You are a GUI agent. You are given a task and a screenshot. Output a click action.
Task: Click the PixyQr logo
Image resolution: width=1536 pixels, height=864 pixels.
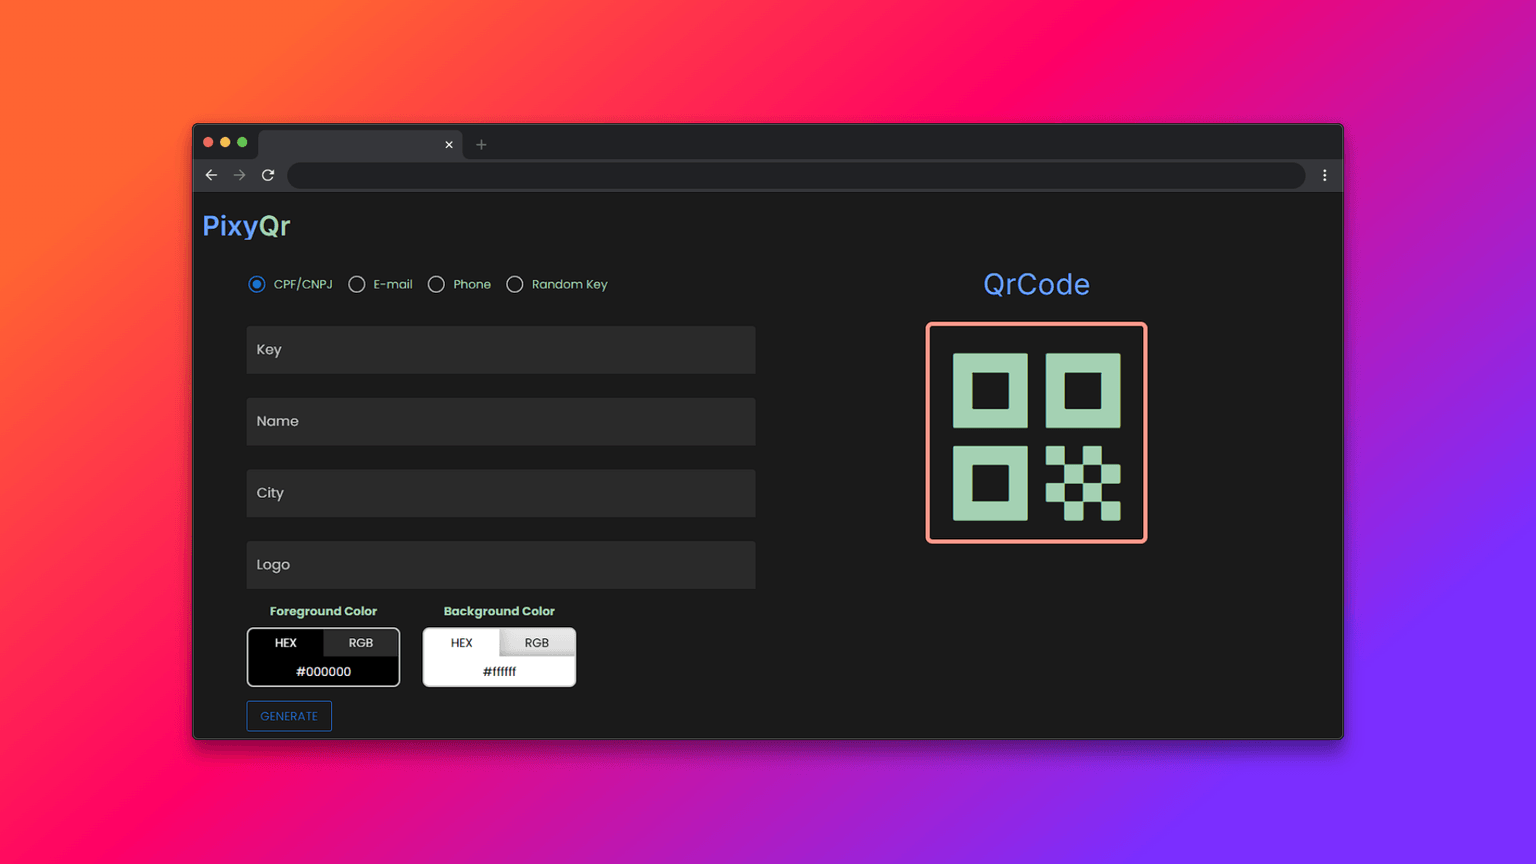(246, 226)
